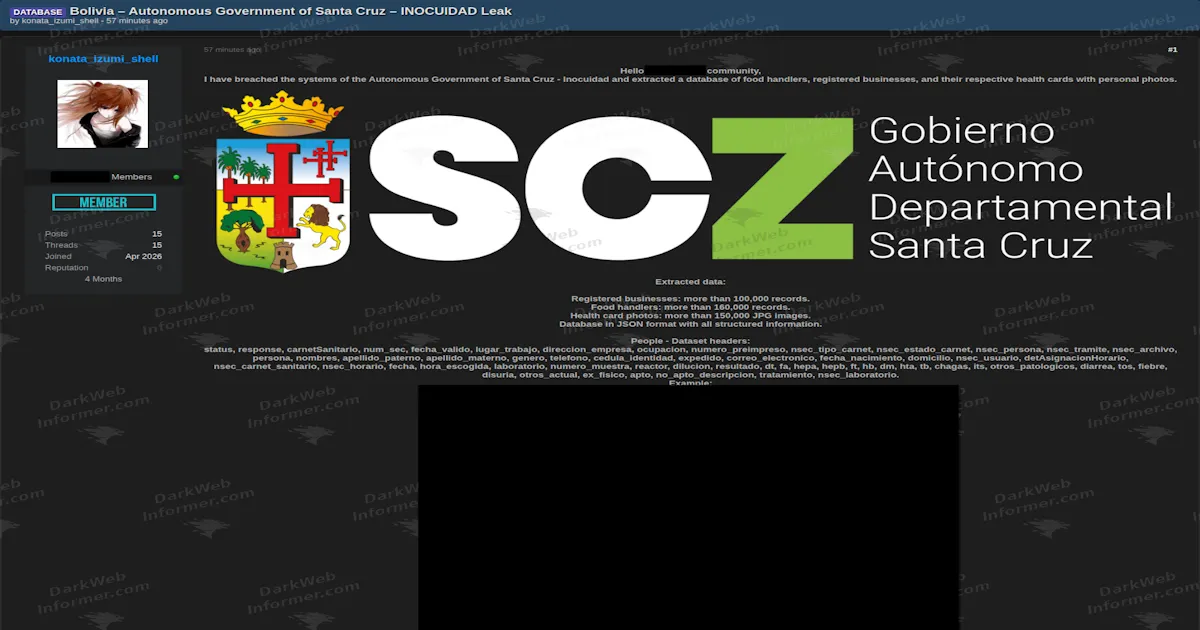Image resolution: width=1200 pixels, height=630 pixels.
Task: Click the "4 Months" text
Action: 103,279
